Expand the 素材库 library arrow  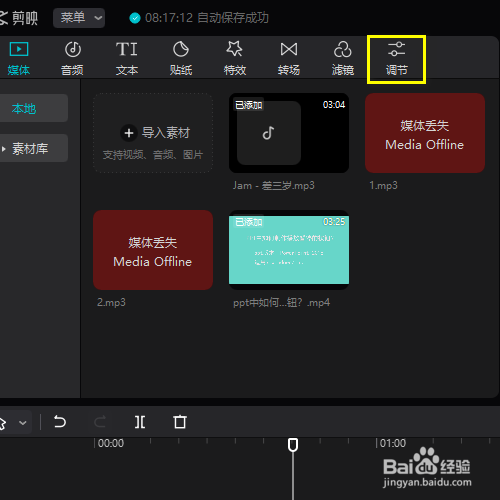coord(4,149)
